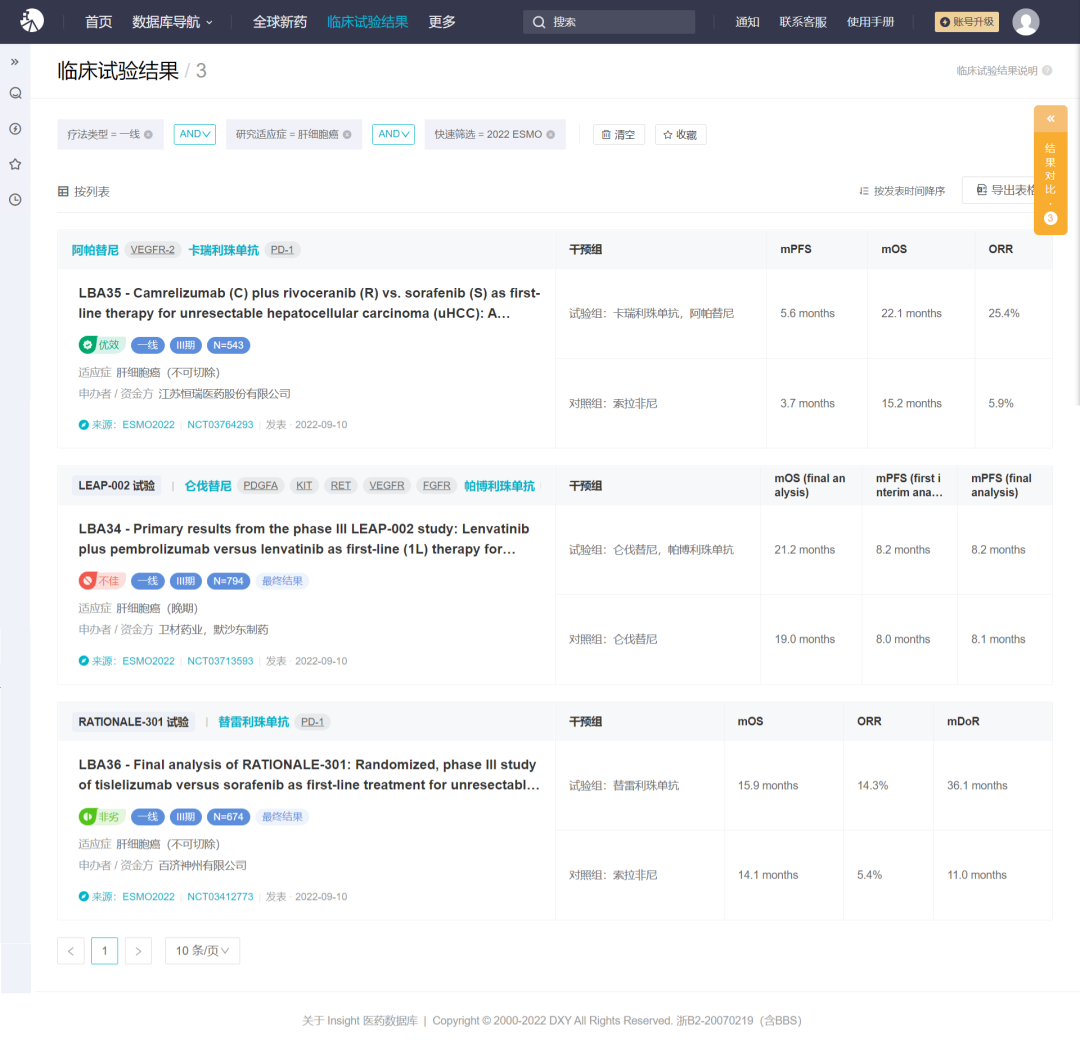This screenshot has height=1049, width=1080.
Task: Open the LBA35 Camrelizumab study title
Action: click(x=309, y=303)
